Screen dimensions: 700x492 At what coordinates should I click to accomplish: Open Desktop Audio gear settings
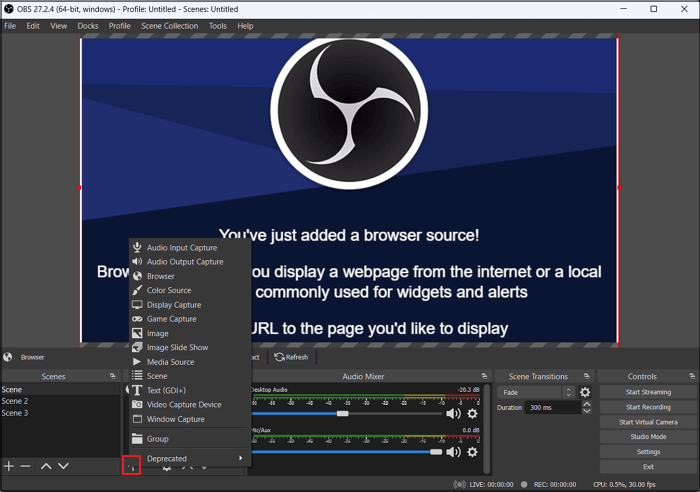[472, 414]
